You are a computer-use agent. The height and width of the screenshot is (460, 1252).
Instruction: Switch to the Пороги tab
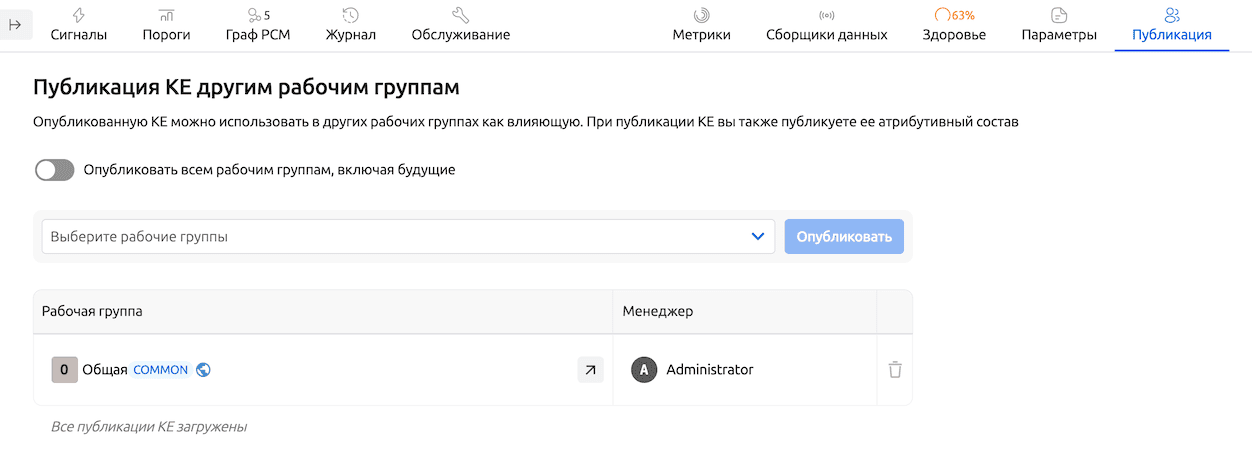point(166,25)
